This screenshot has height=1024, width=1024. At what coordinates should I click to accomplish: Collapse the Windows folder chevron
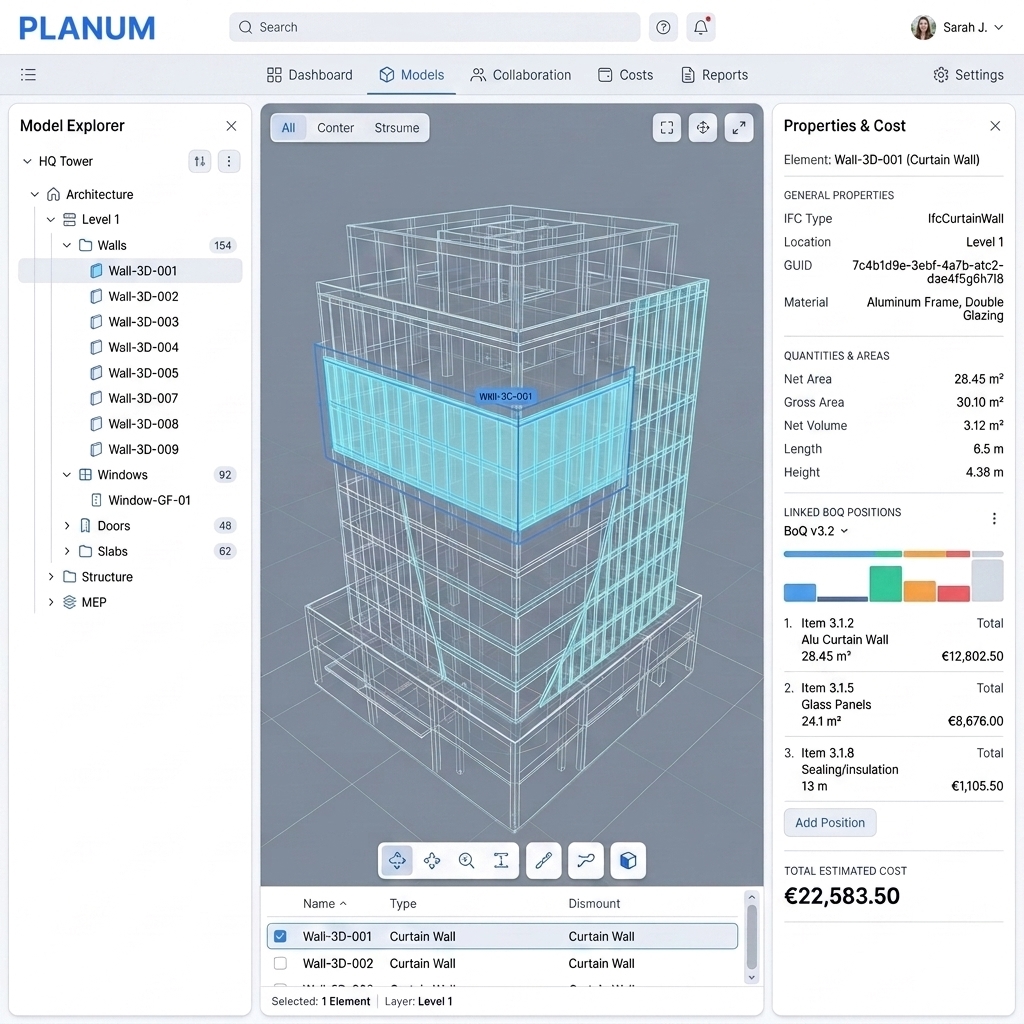[x=67, y=475]
